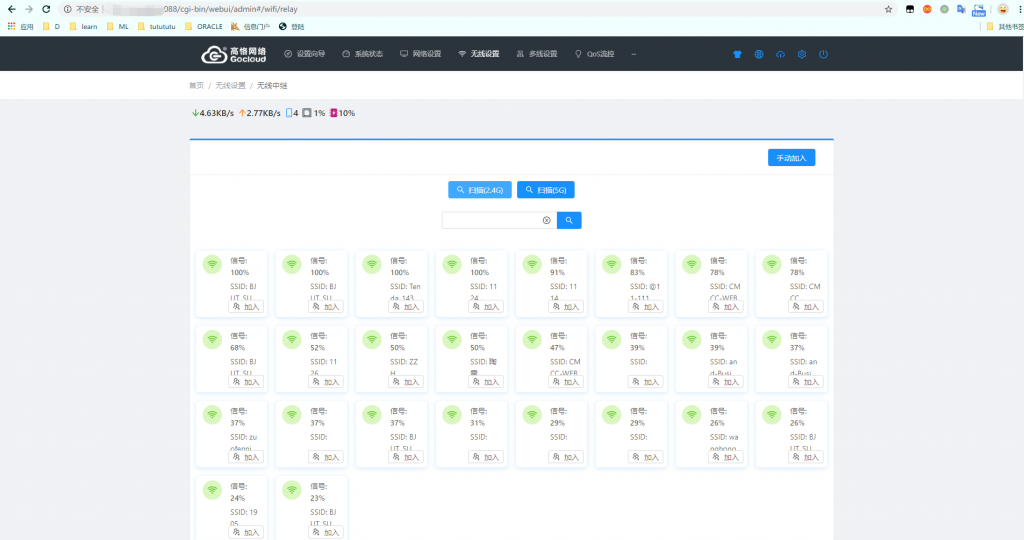Join the CMCC-WEB network with 47% signal
This screenshot has height=540, width=1024.
click(566, 382)
